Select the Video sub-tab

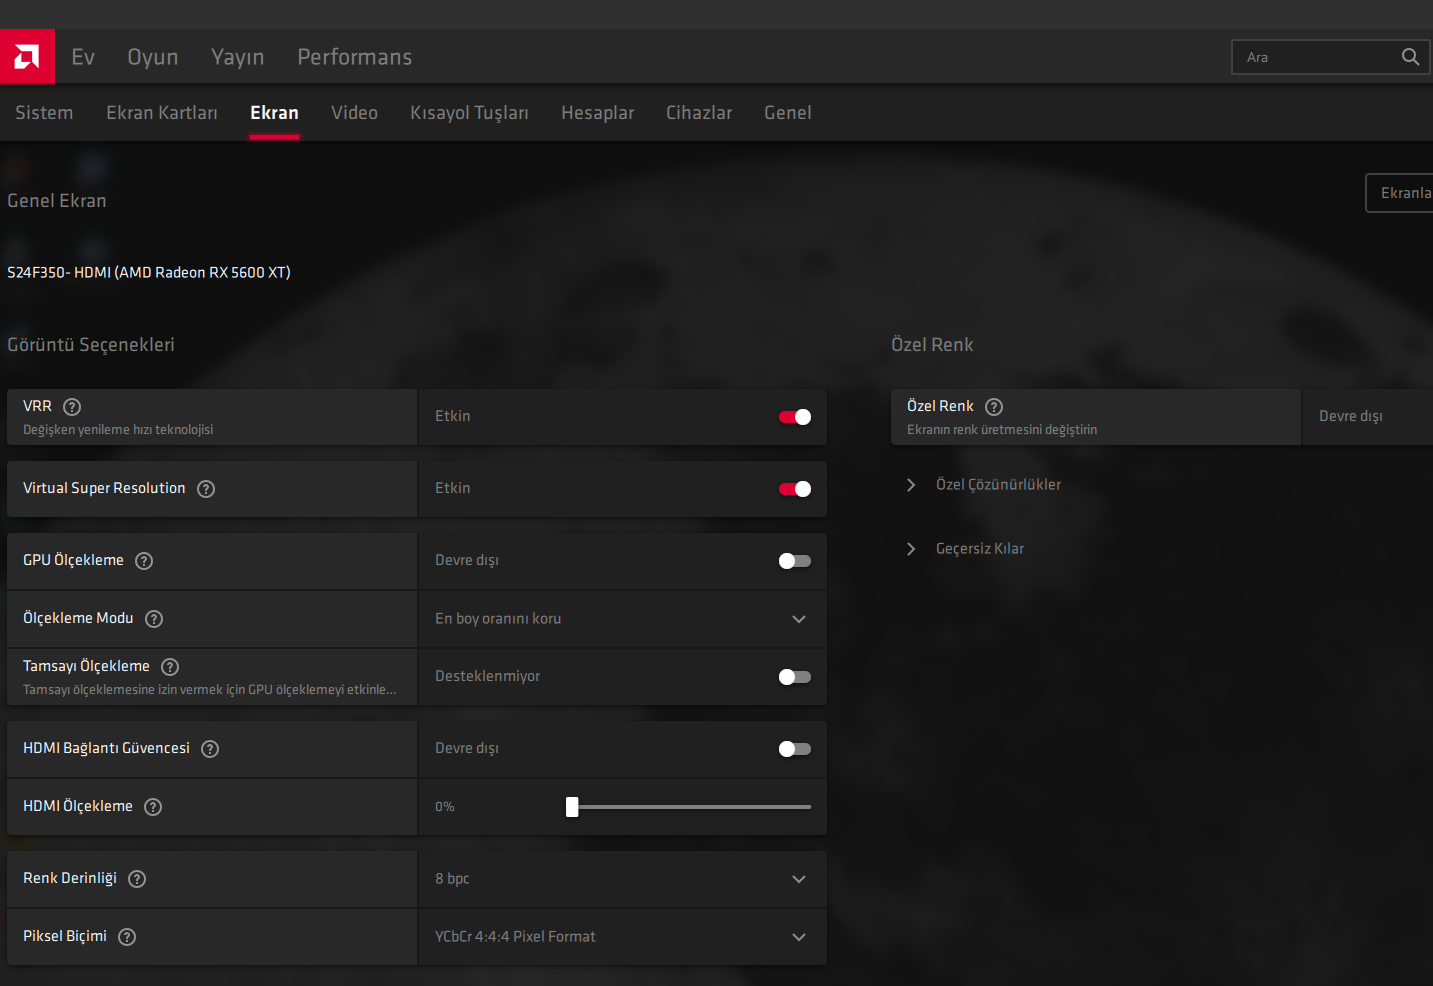[355, 113]
